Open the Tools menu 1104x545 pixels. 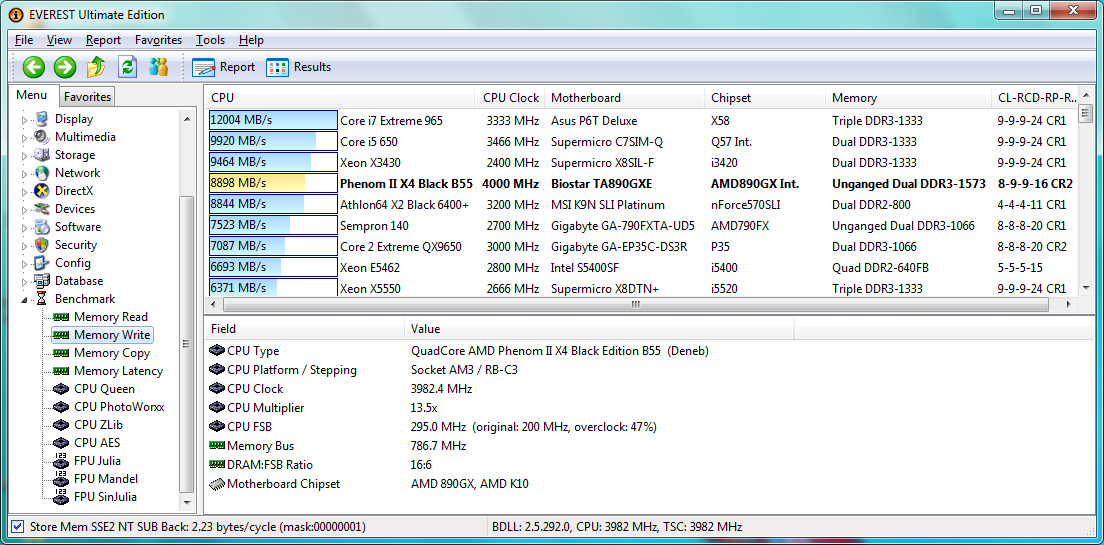tap(211, 40)
